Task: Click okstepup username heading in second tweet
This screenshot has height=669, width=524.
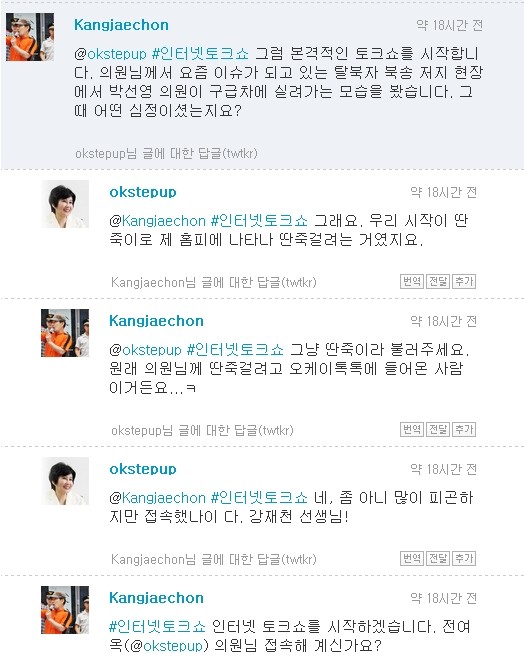Action: tap(143, 192)
